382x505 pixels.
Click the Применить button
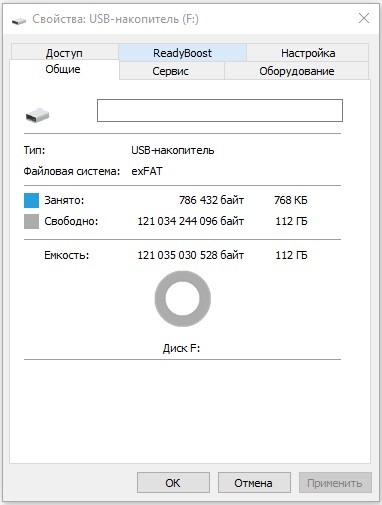point(335,482)
